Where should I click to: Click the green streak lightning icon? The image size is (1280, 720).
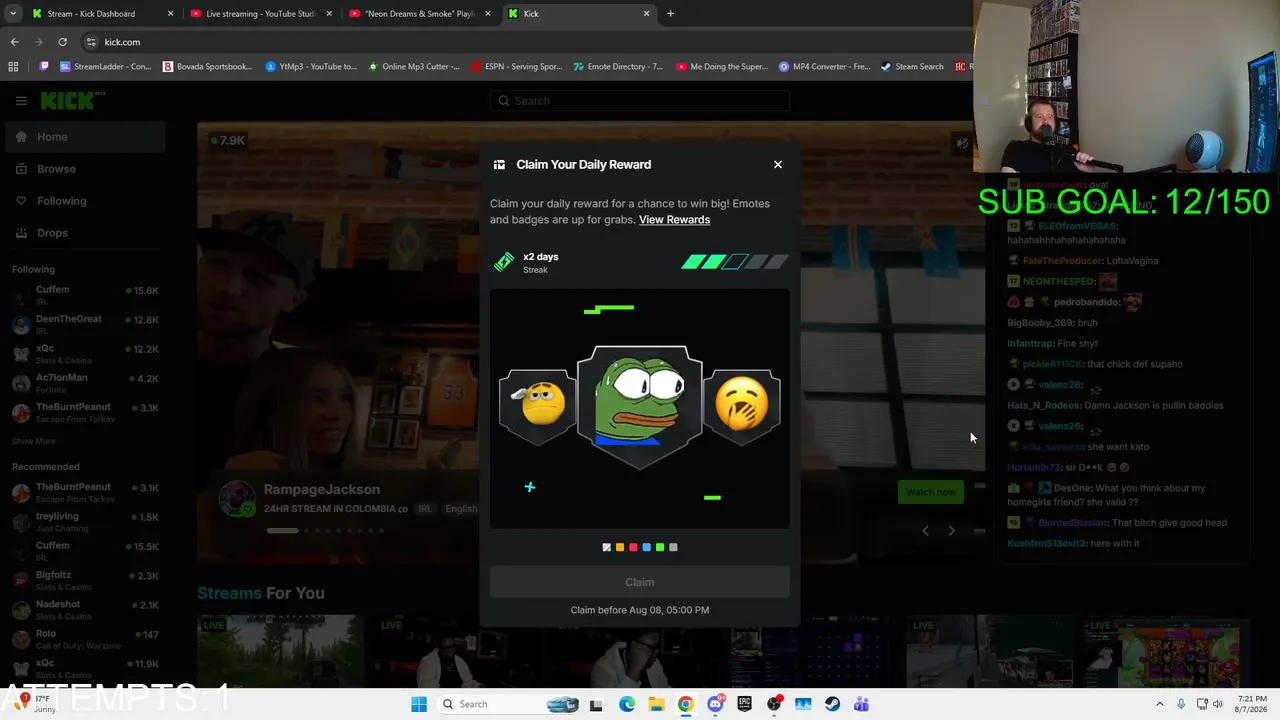tap(504, 262)
